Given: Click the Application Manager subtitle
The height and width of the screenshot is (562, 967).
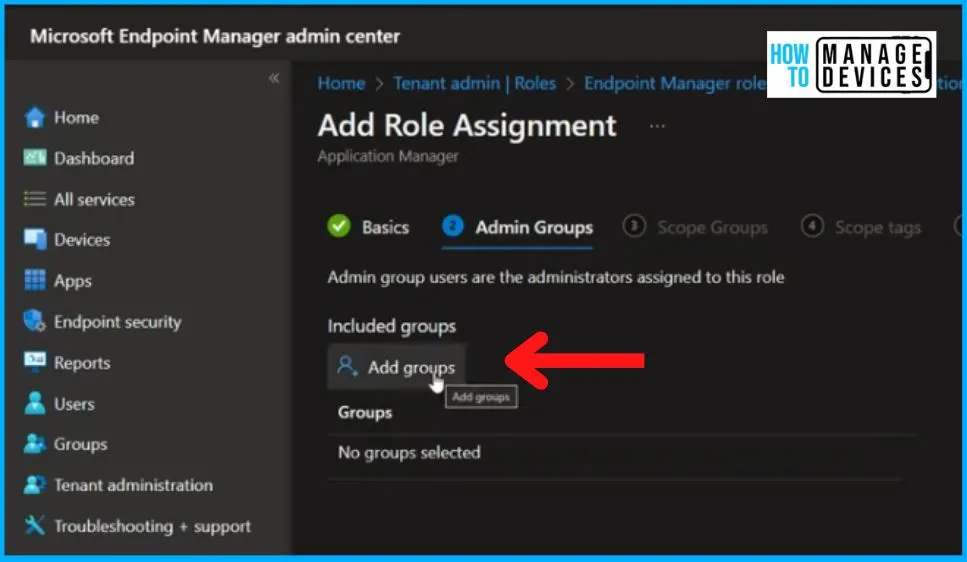Looking at the screenshot, I should click(388, 156).
